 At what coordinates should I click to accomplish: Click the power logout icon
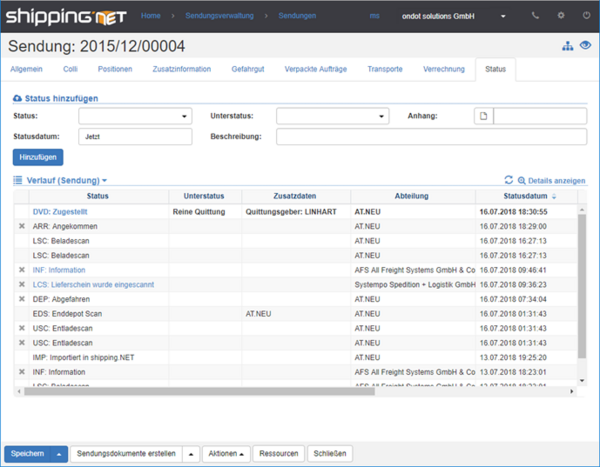tap(585, 16)
